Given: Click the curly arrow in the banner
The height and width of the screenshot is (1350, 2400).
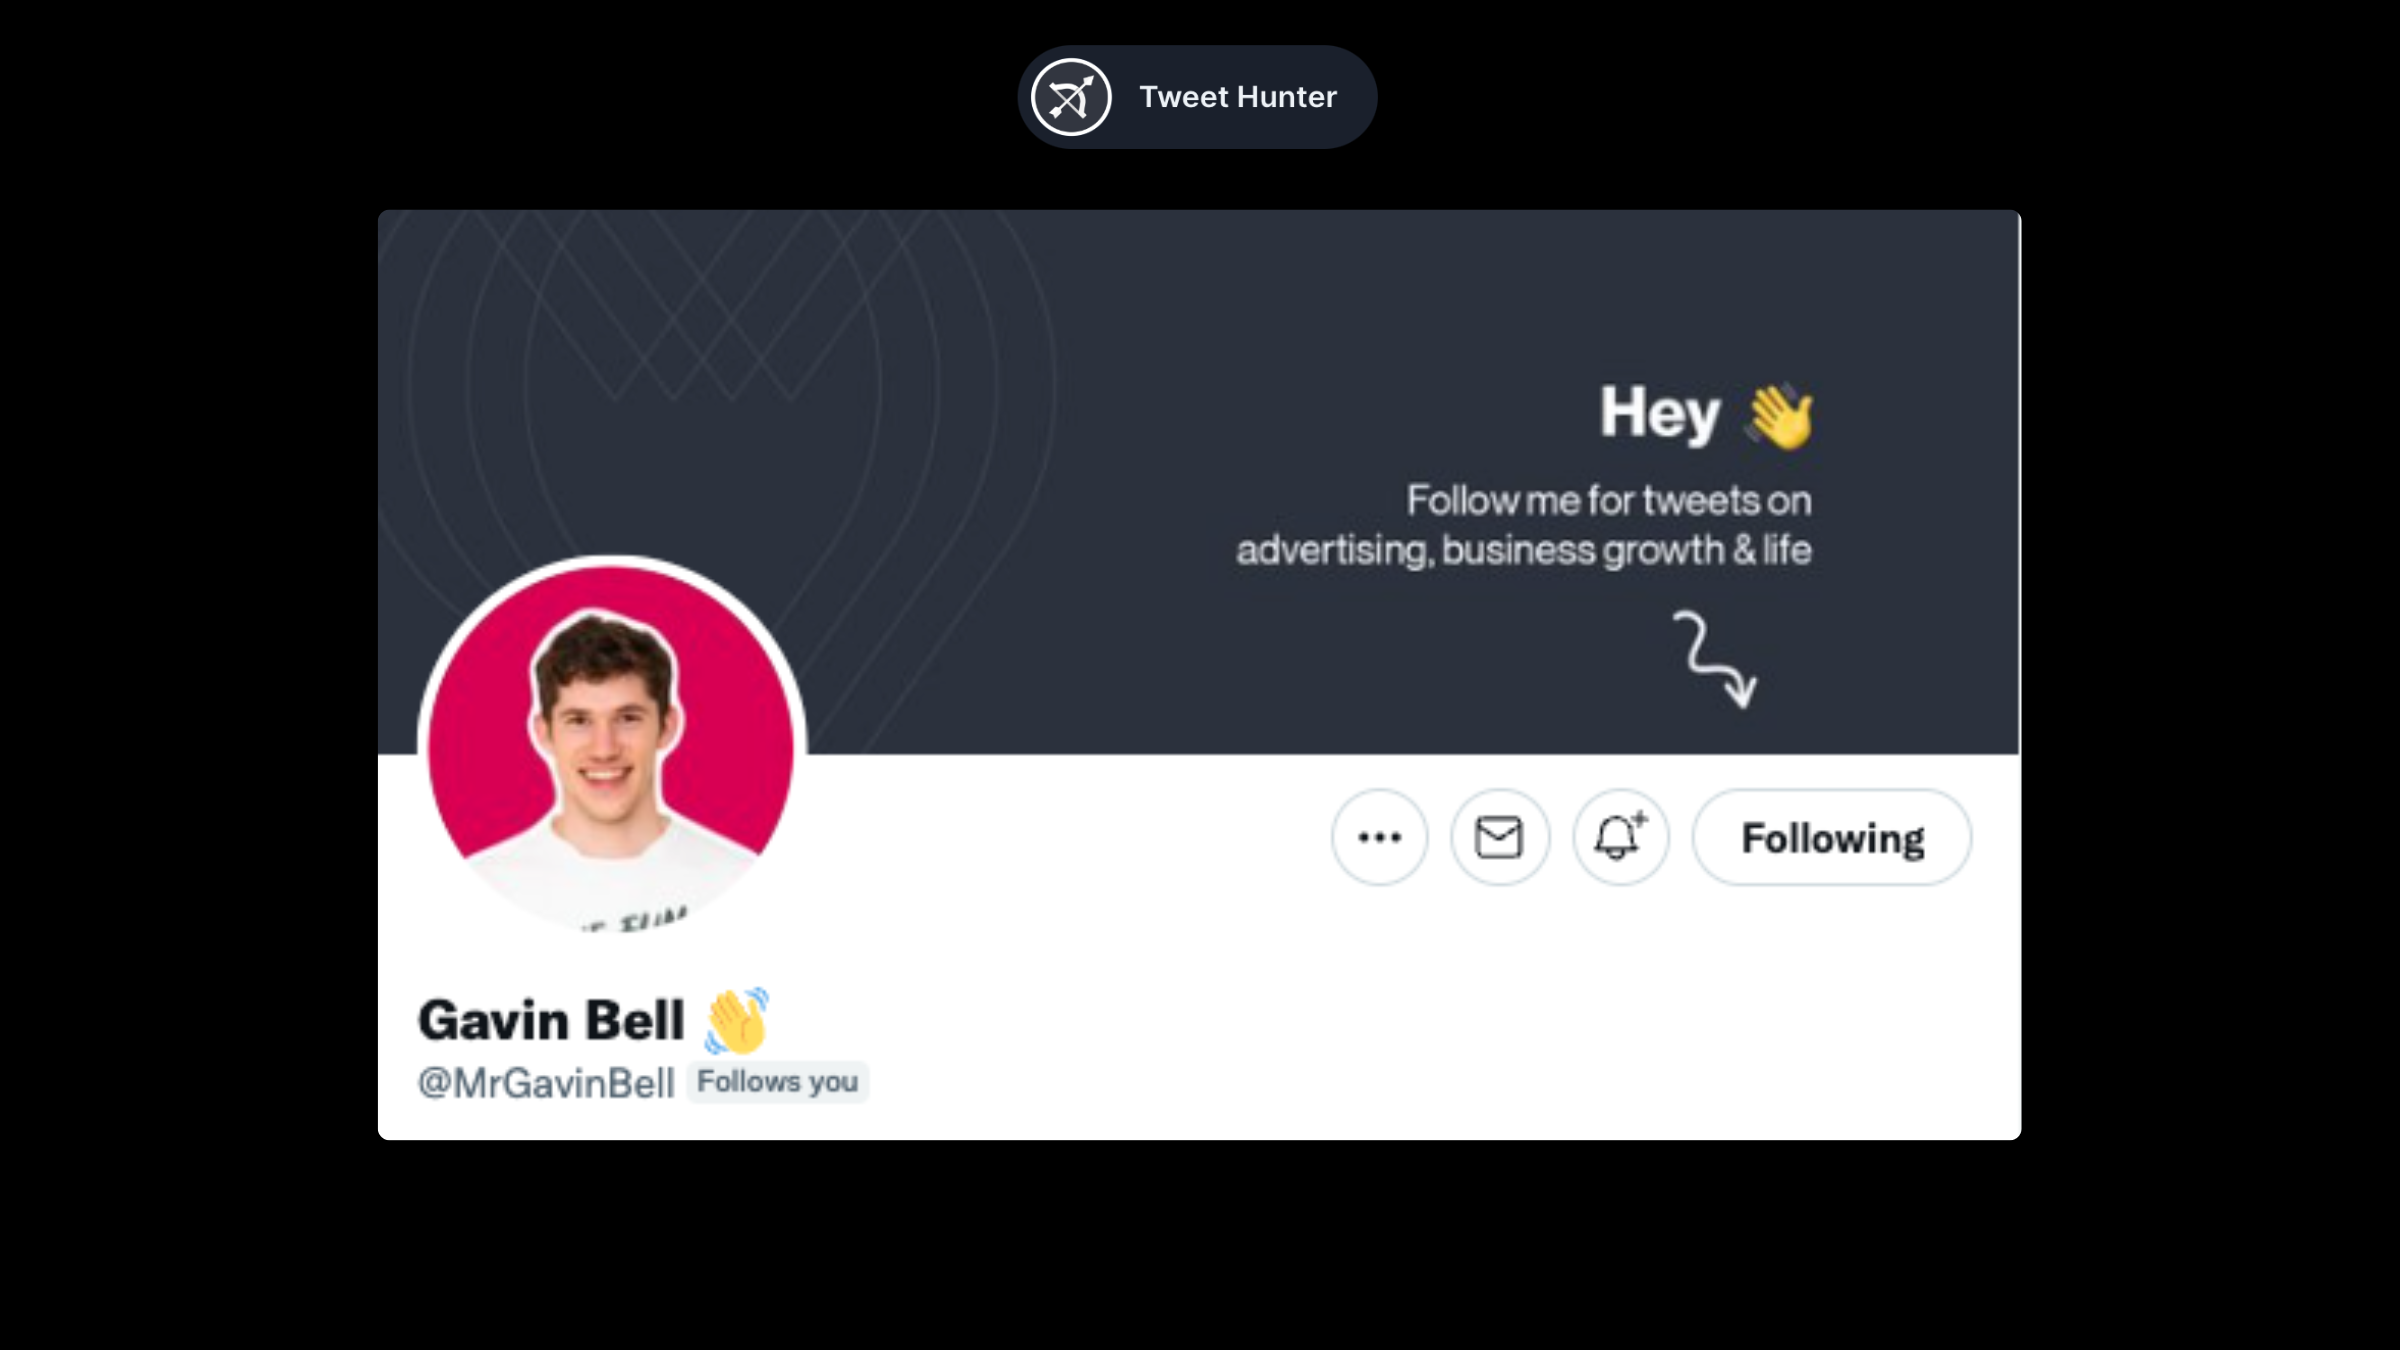Looking at the screenshot, I should click(x=1715, y=658).
